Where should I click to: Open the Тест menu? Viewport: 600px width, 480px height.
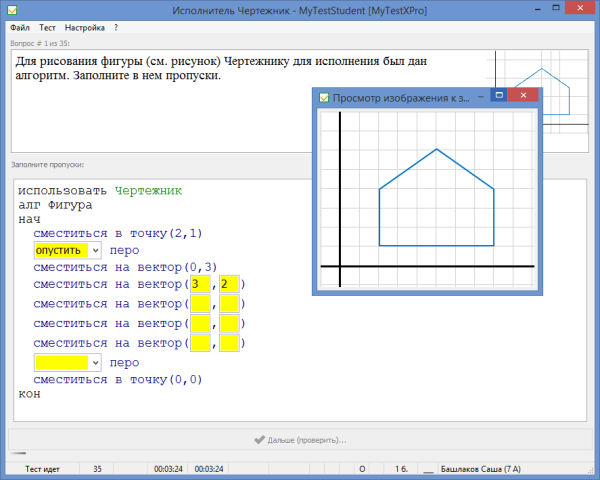[x=48, y=28]
